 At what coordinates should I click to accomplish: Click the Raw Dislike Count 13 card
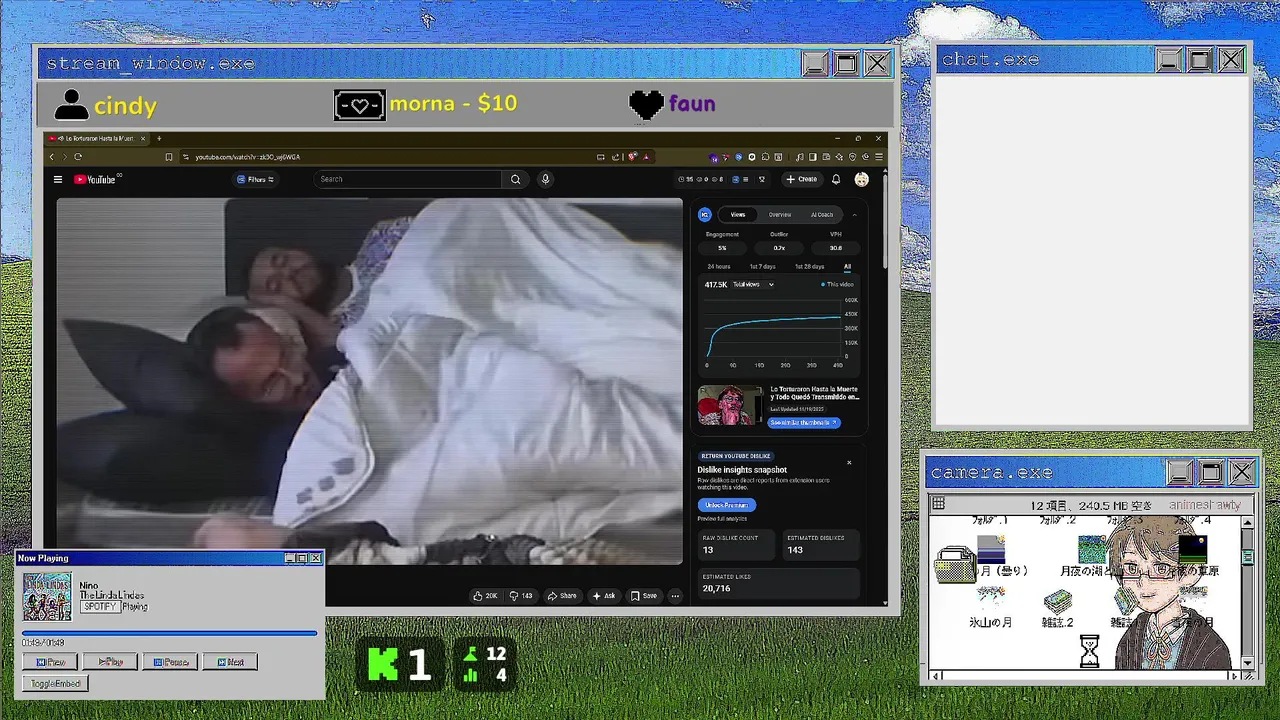coord(735,545)
